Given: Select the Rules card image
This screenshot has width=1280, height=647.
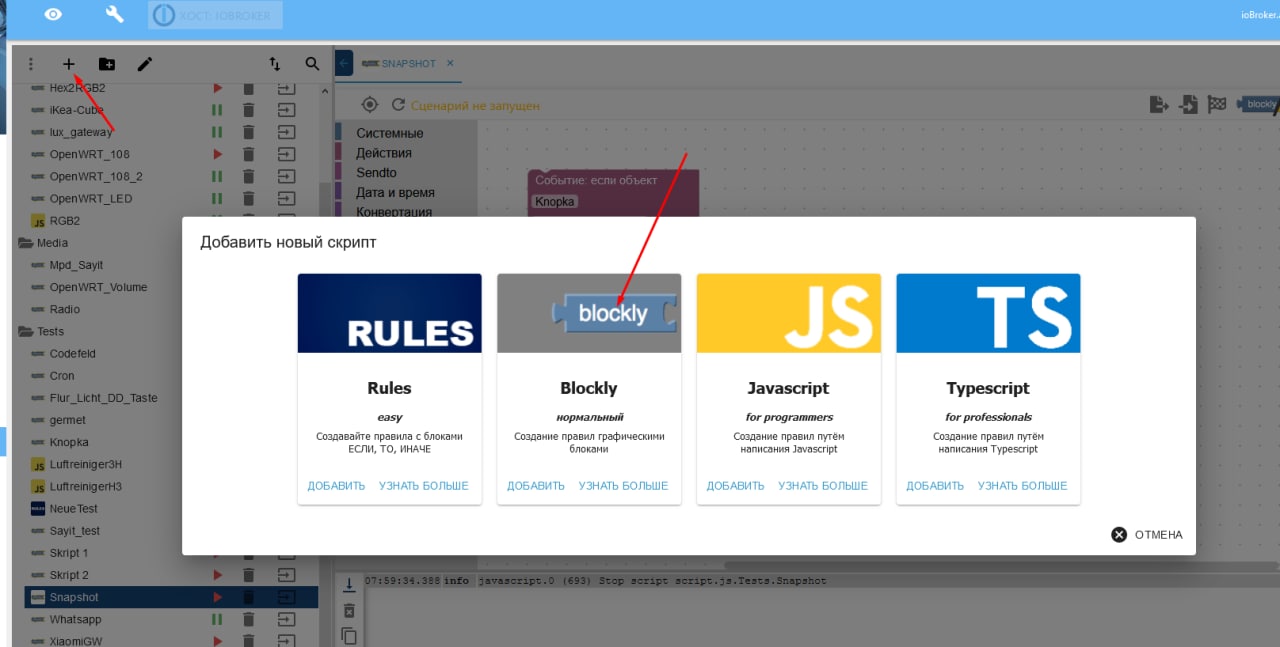Looking at the screenshot, I should 389,313.
